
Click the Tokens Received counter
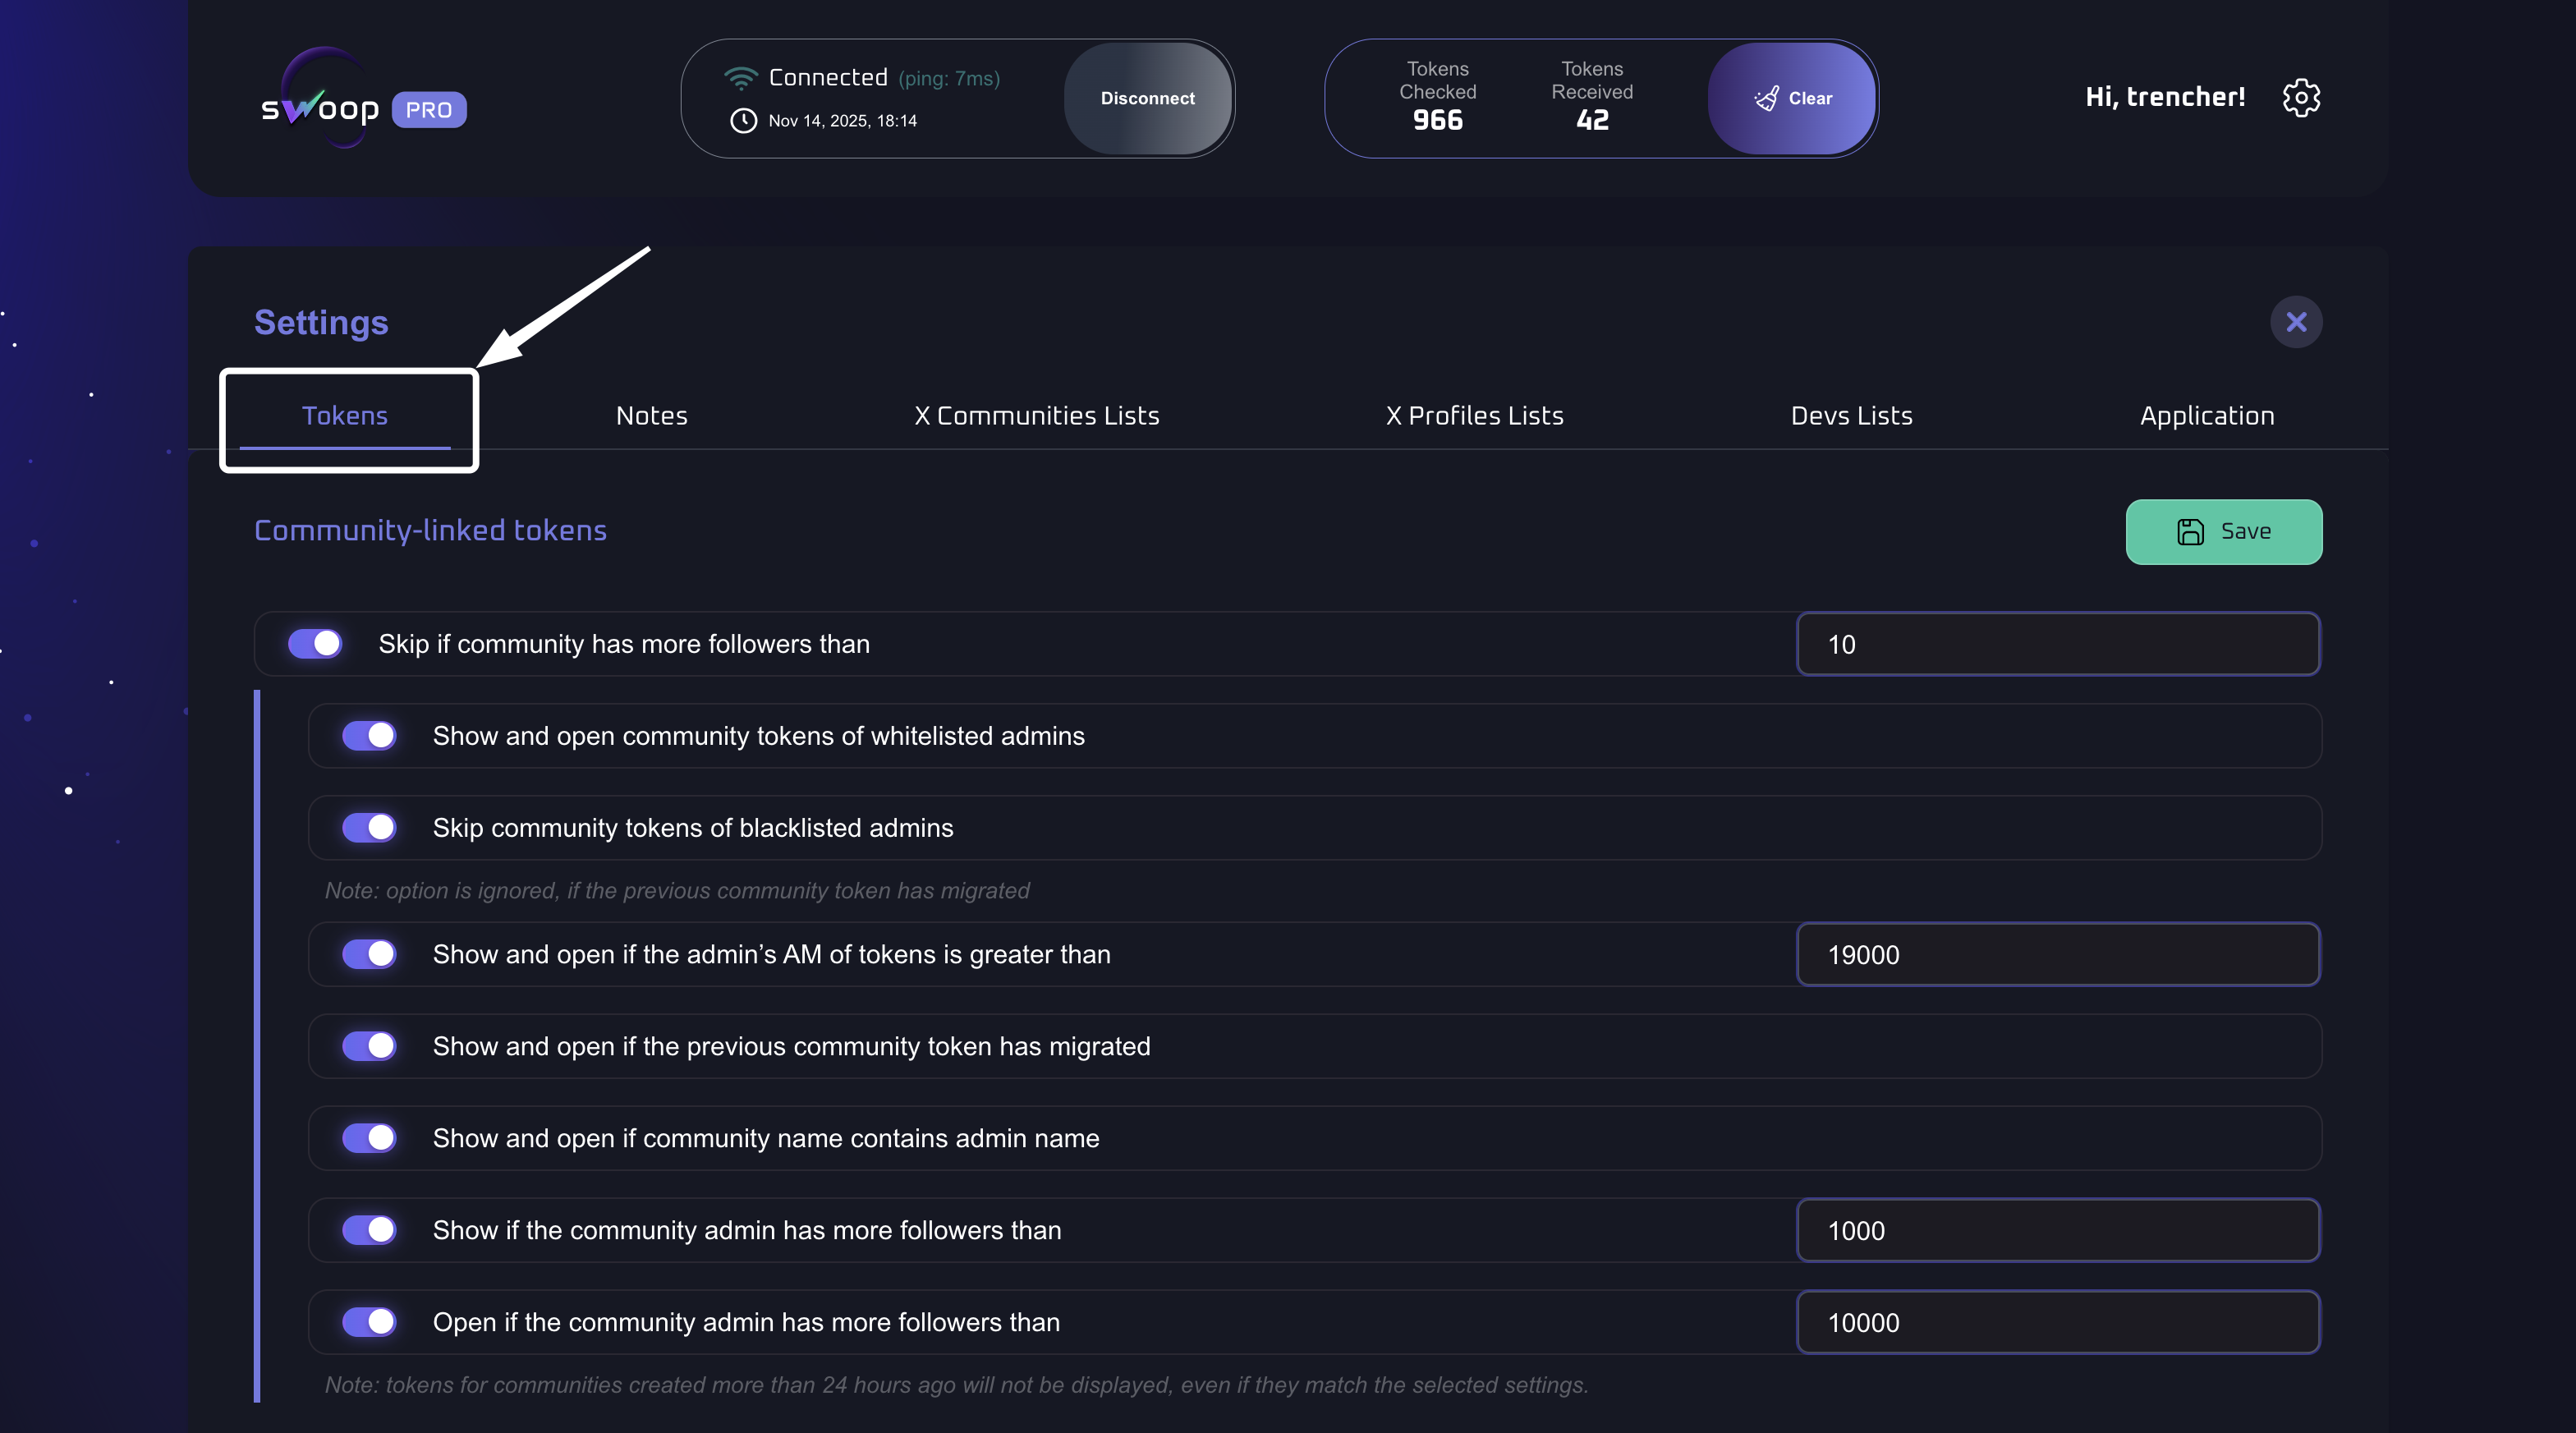1592,97
